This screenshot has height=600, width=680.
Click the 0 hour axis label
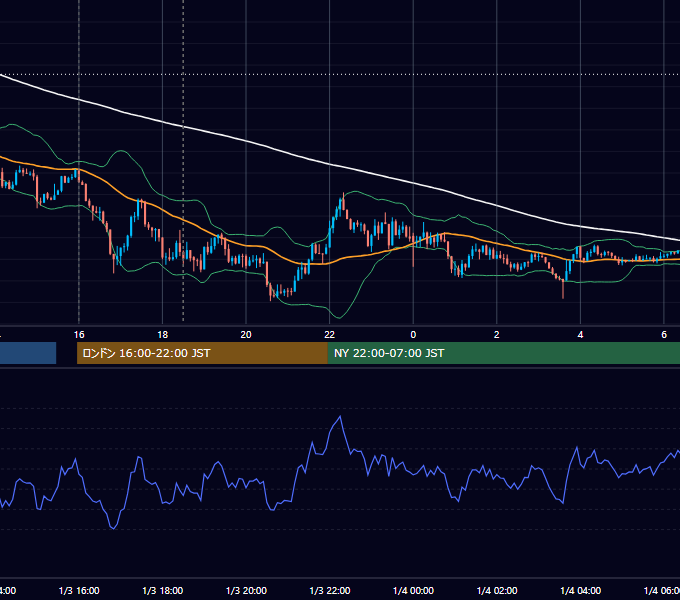coord(413,335)
